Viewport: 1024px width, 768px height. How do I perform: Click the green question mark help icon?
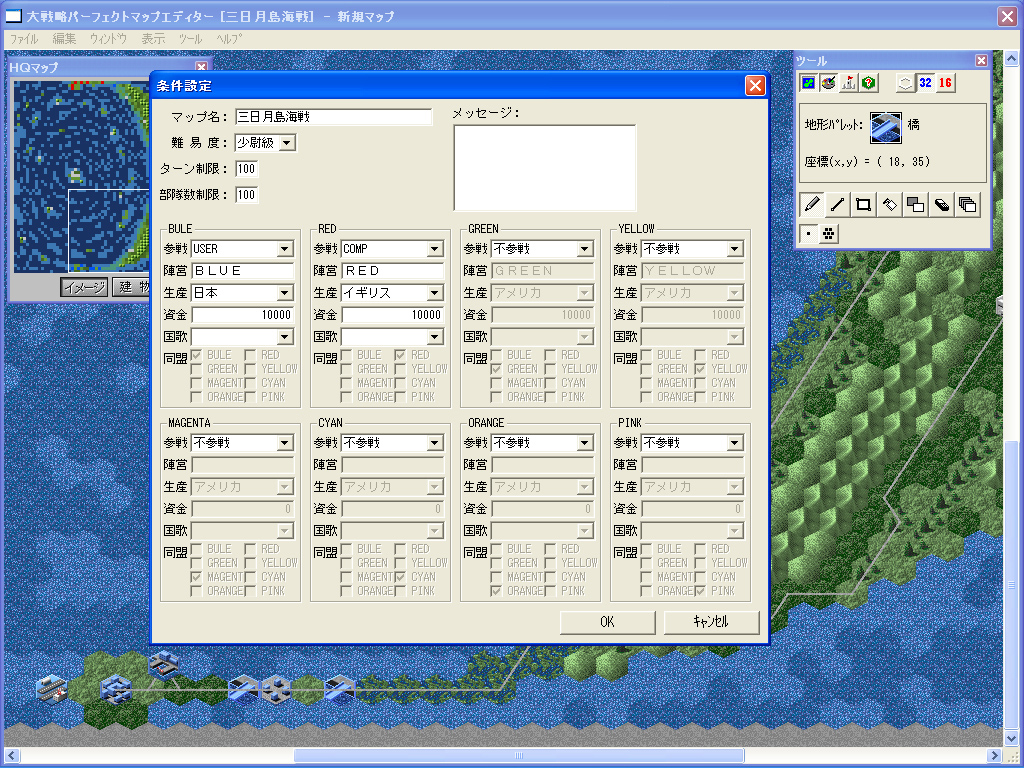point(869,83)
